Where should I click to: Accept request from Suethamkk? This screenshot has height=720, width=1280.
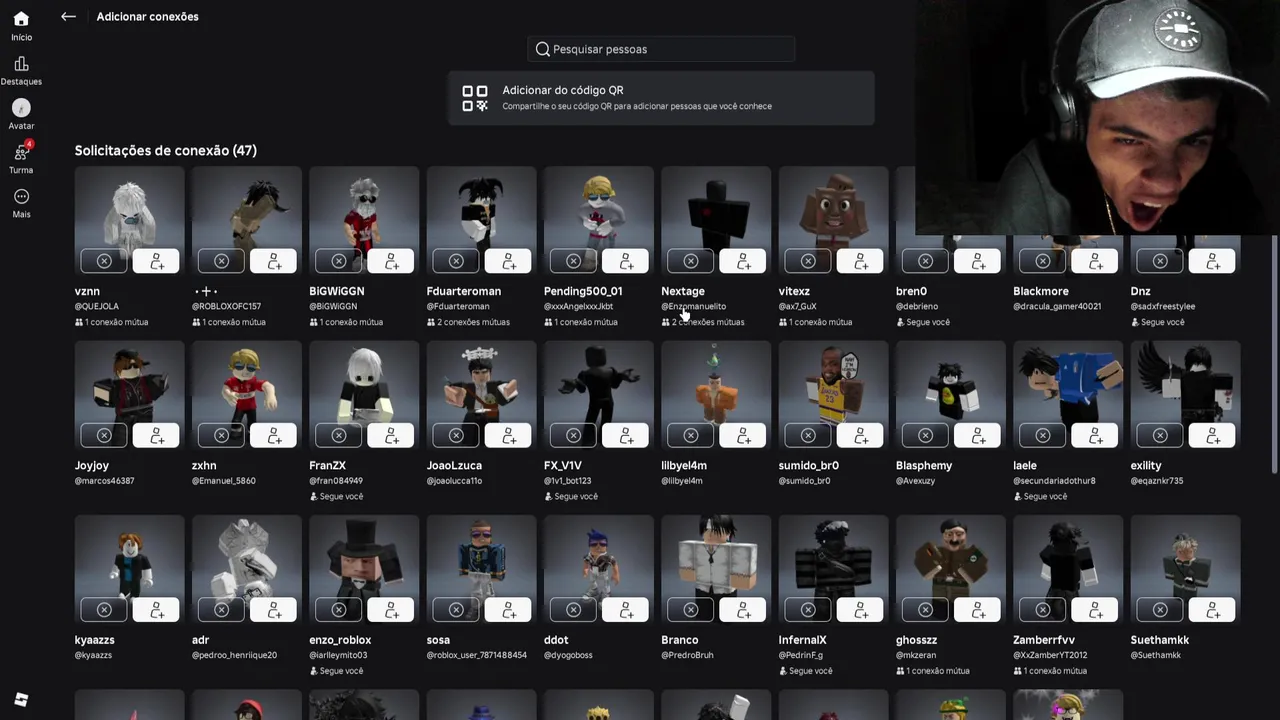[1212, 609]
